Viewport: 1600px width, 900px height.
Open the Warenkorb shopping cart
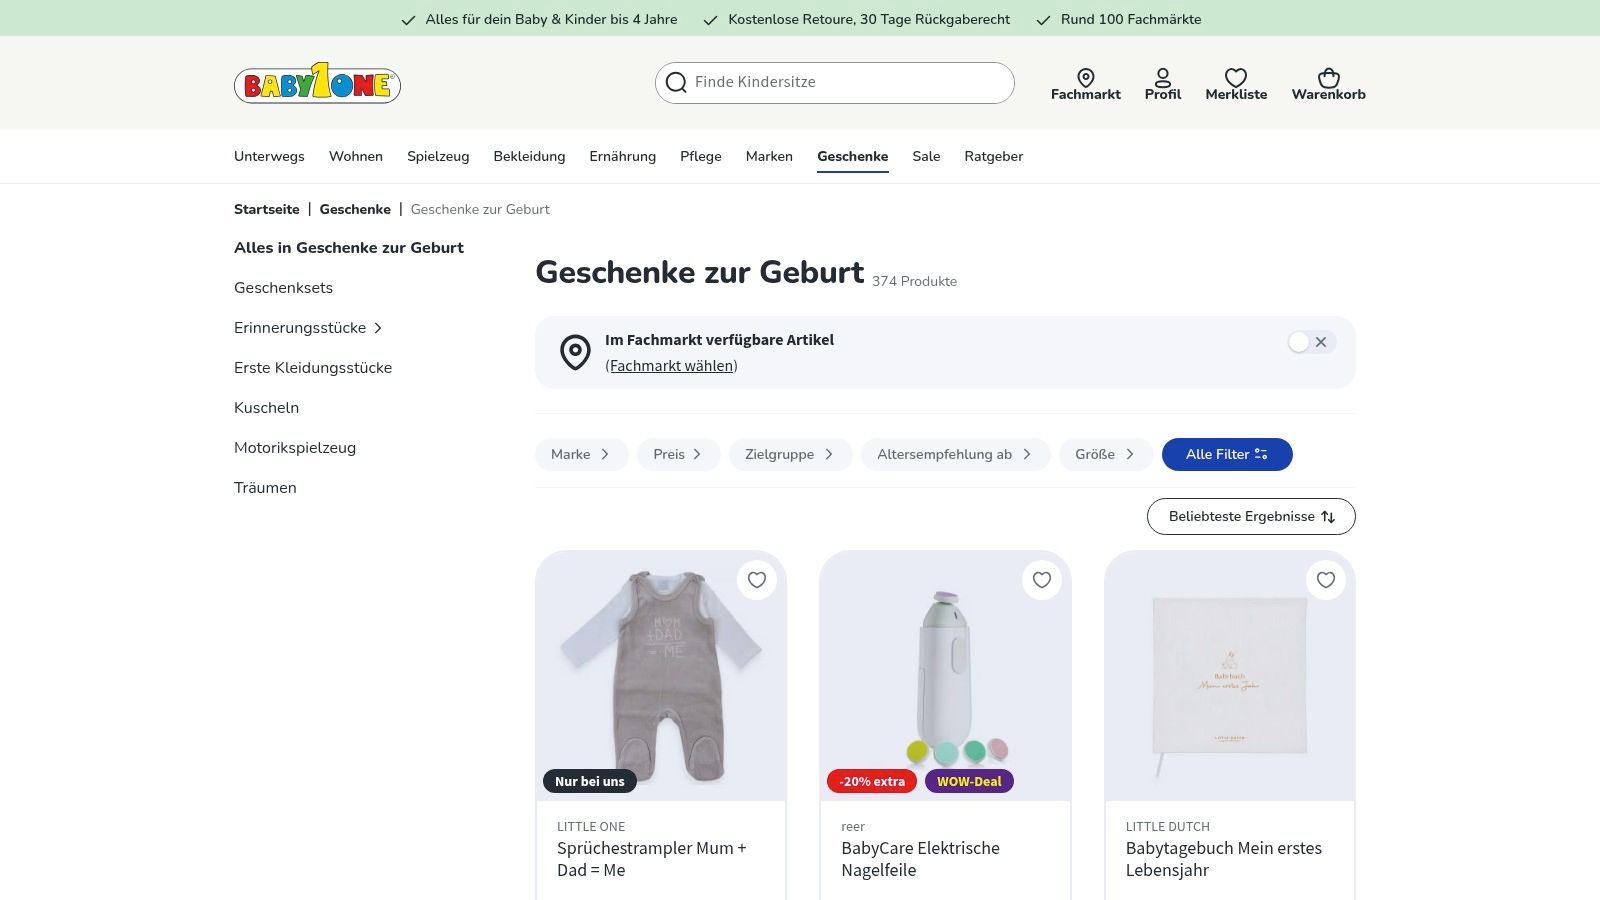(1328, 84)
